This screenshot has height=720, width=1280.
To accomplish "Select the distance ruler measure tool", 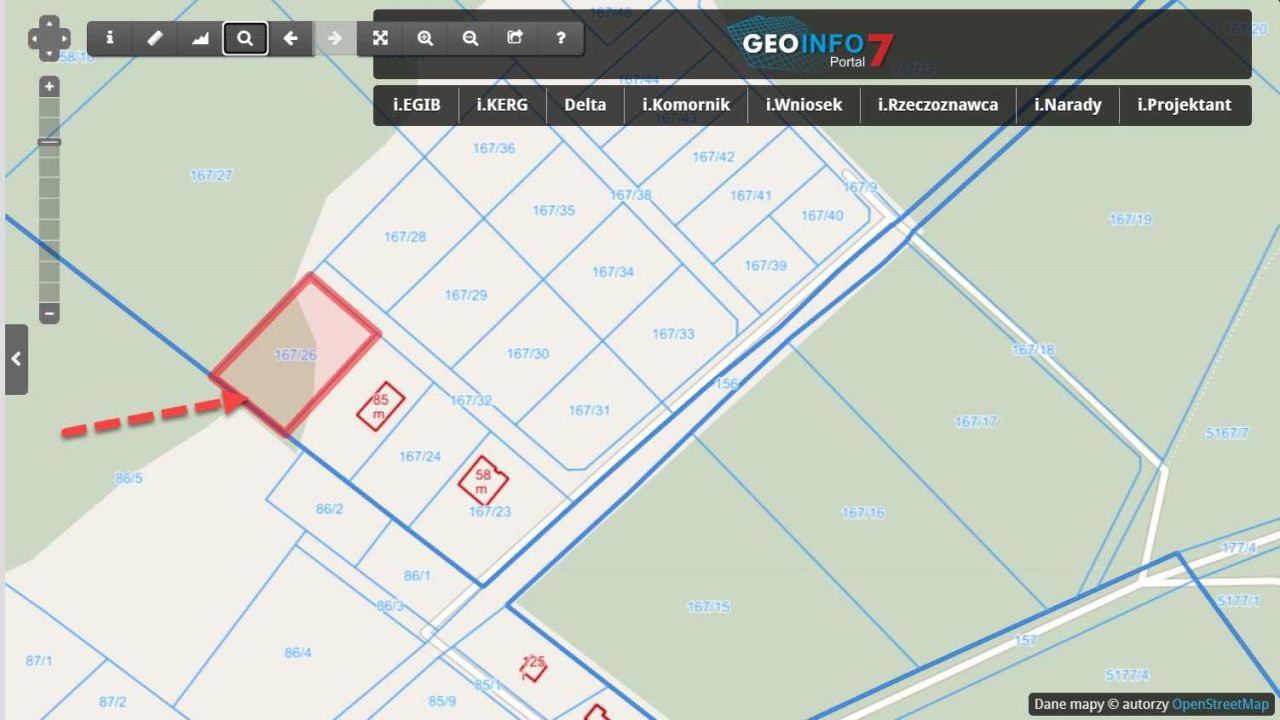I will (x=154, y=39).
